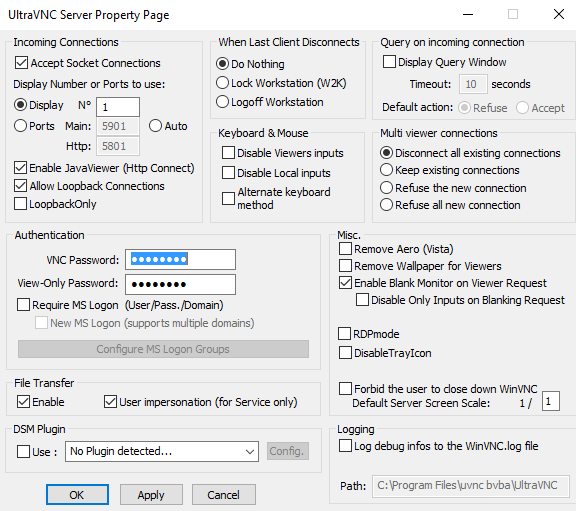The height and width of the screenshot is (511, 576).
Task: Uncheck Enable Blank Monitor on Viewer Request
Action: tap(345, 283)
